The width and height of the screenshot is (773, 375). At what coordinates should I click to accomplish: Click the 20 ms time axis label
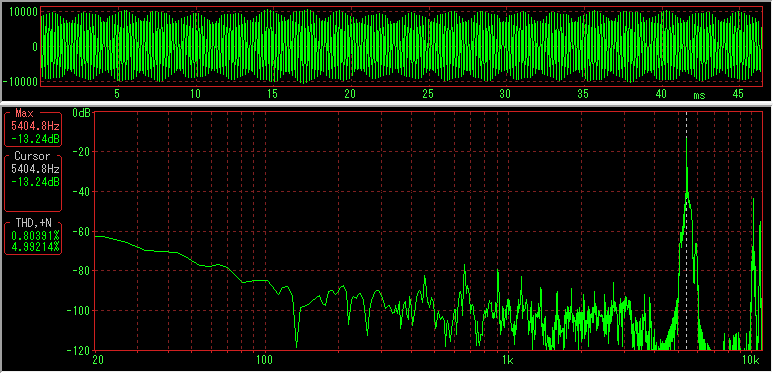pos(350,94)
